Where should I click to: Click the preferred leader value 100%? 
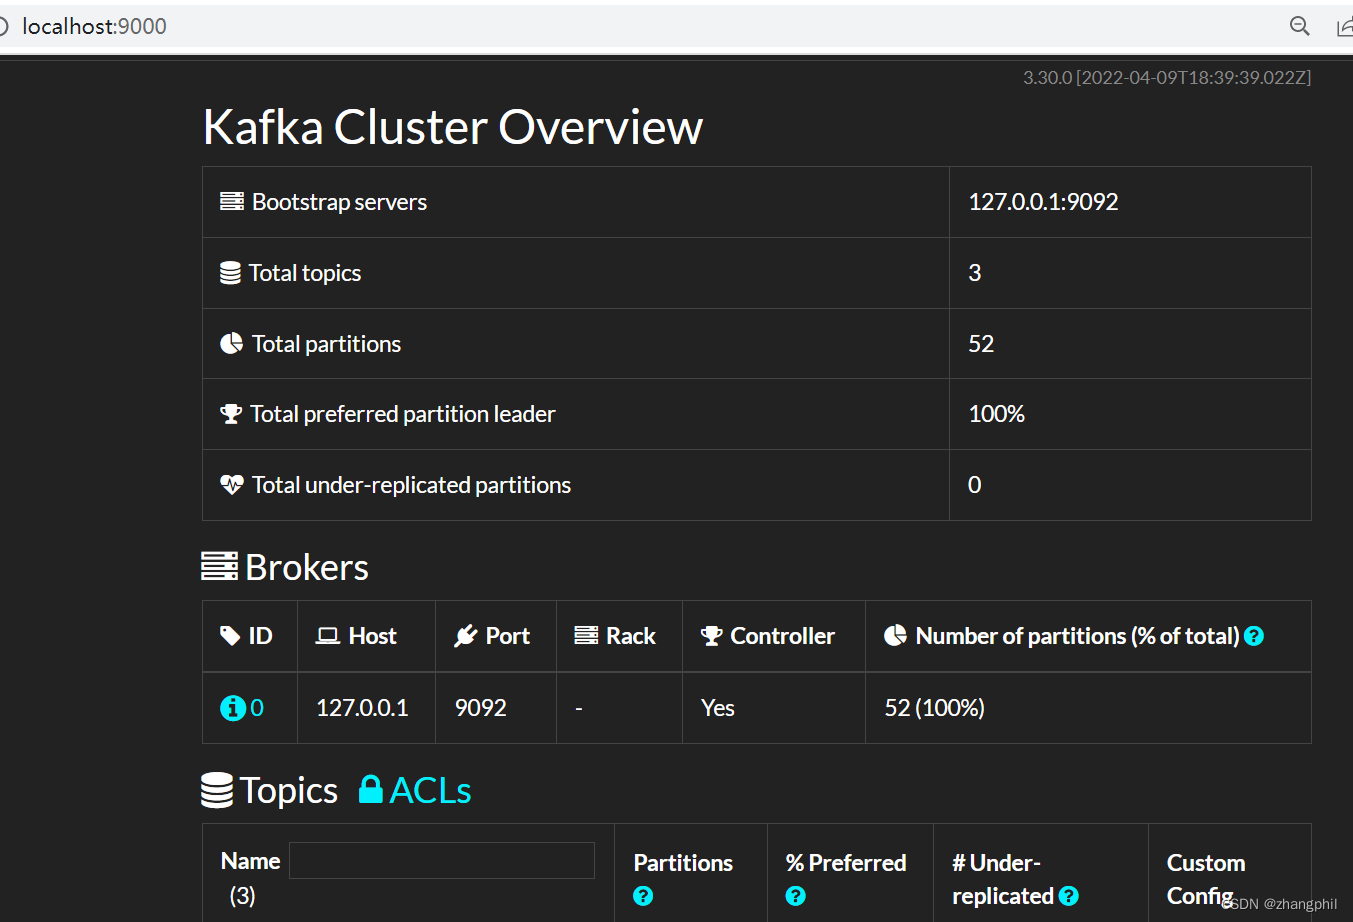point(996,414)
